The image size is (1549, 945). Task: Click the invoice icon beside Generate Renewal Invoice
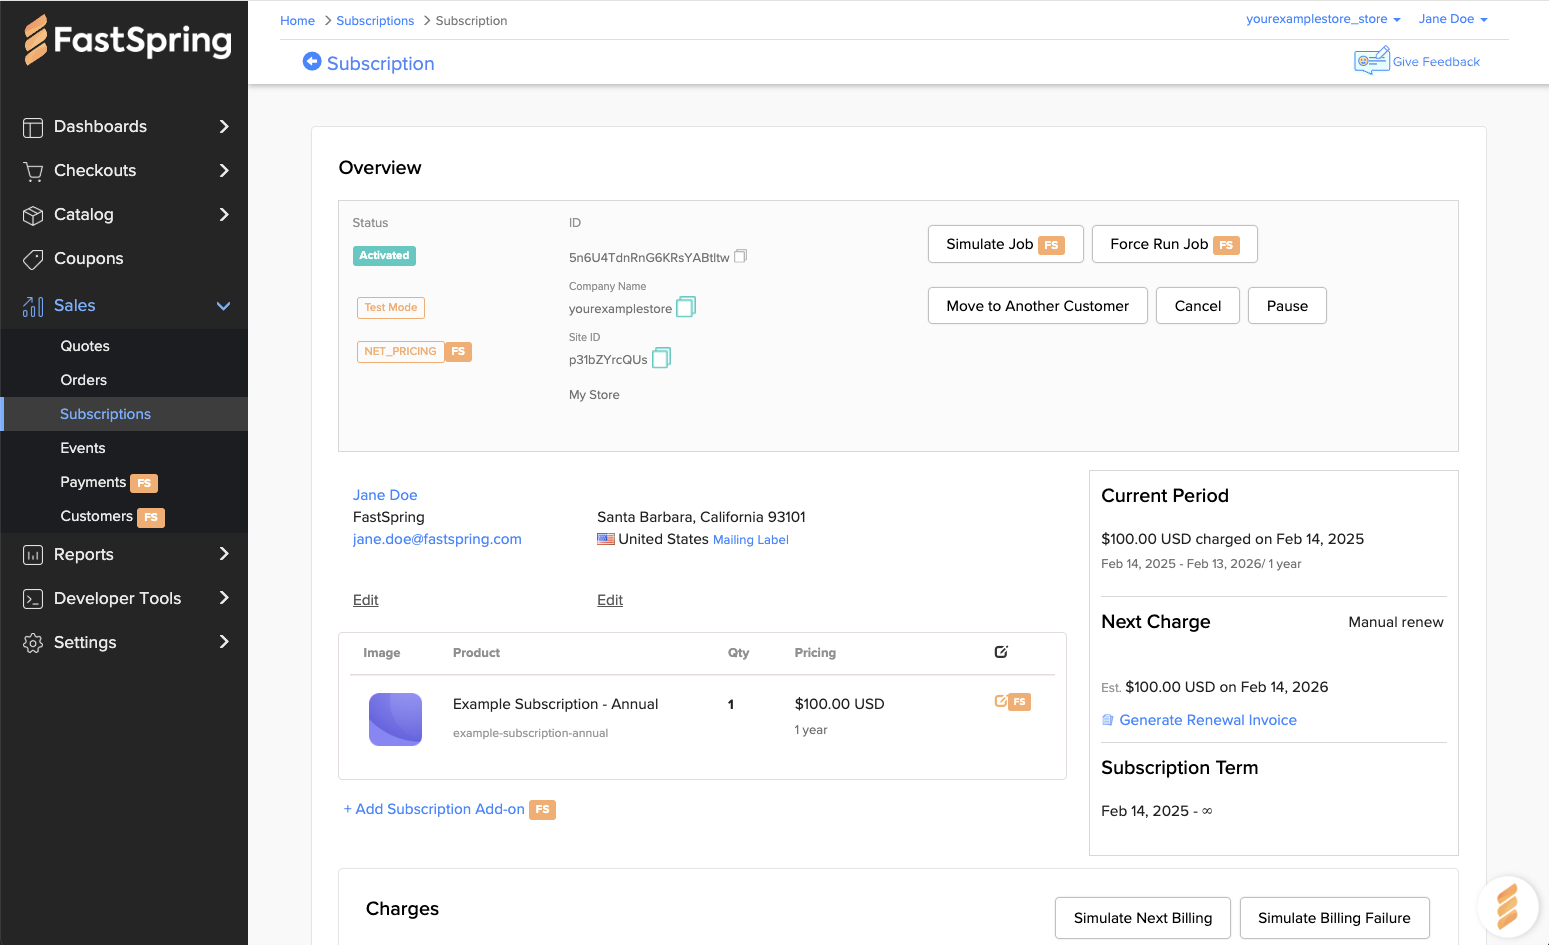[x=1108, y=720]
